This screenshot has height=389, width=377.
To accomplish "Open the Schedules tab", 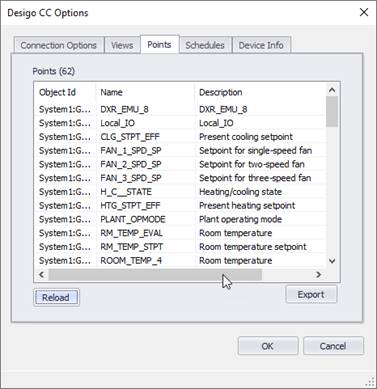I will (205, 45).
